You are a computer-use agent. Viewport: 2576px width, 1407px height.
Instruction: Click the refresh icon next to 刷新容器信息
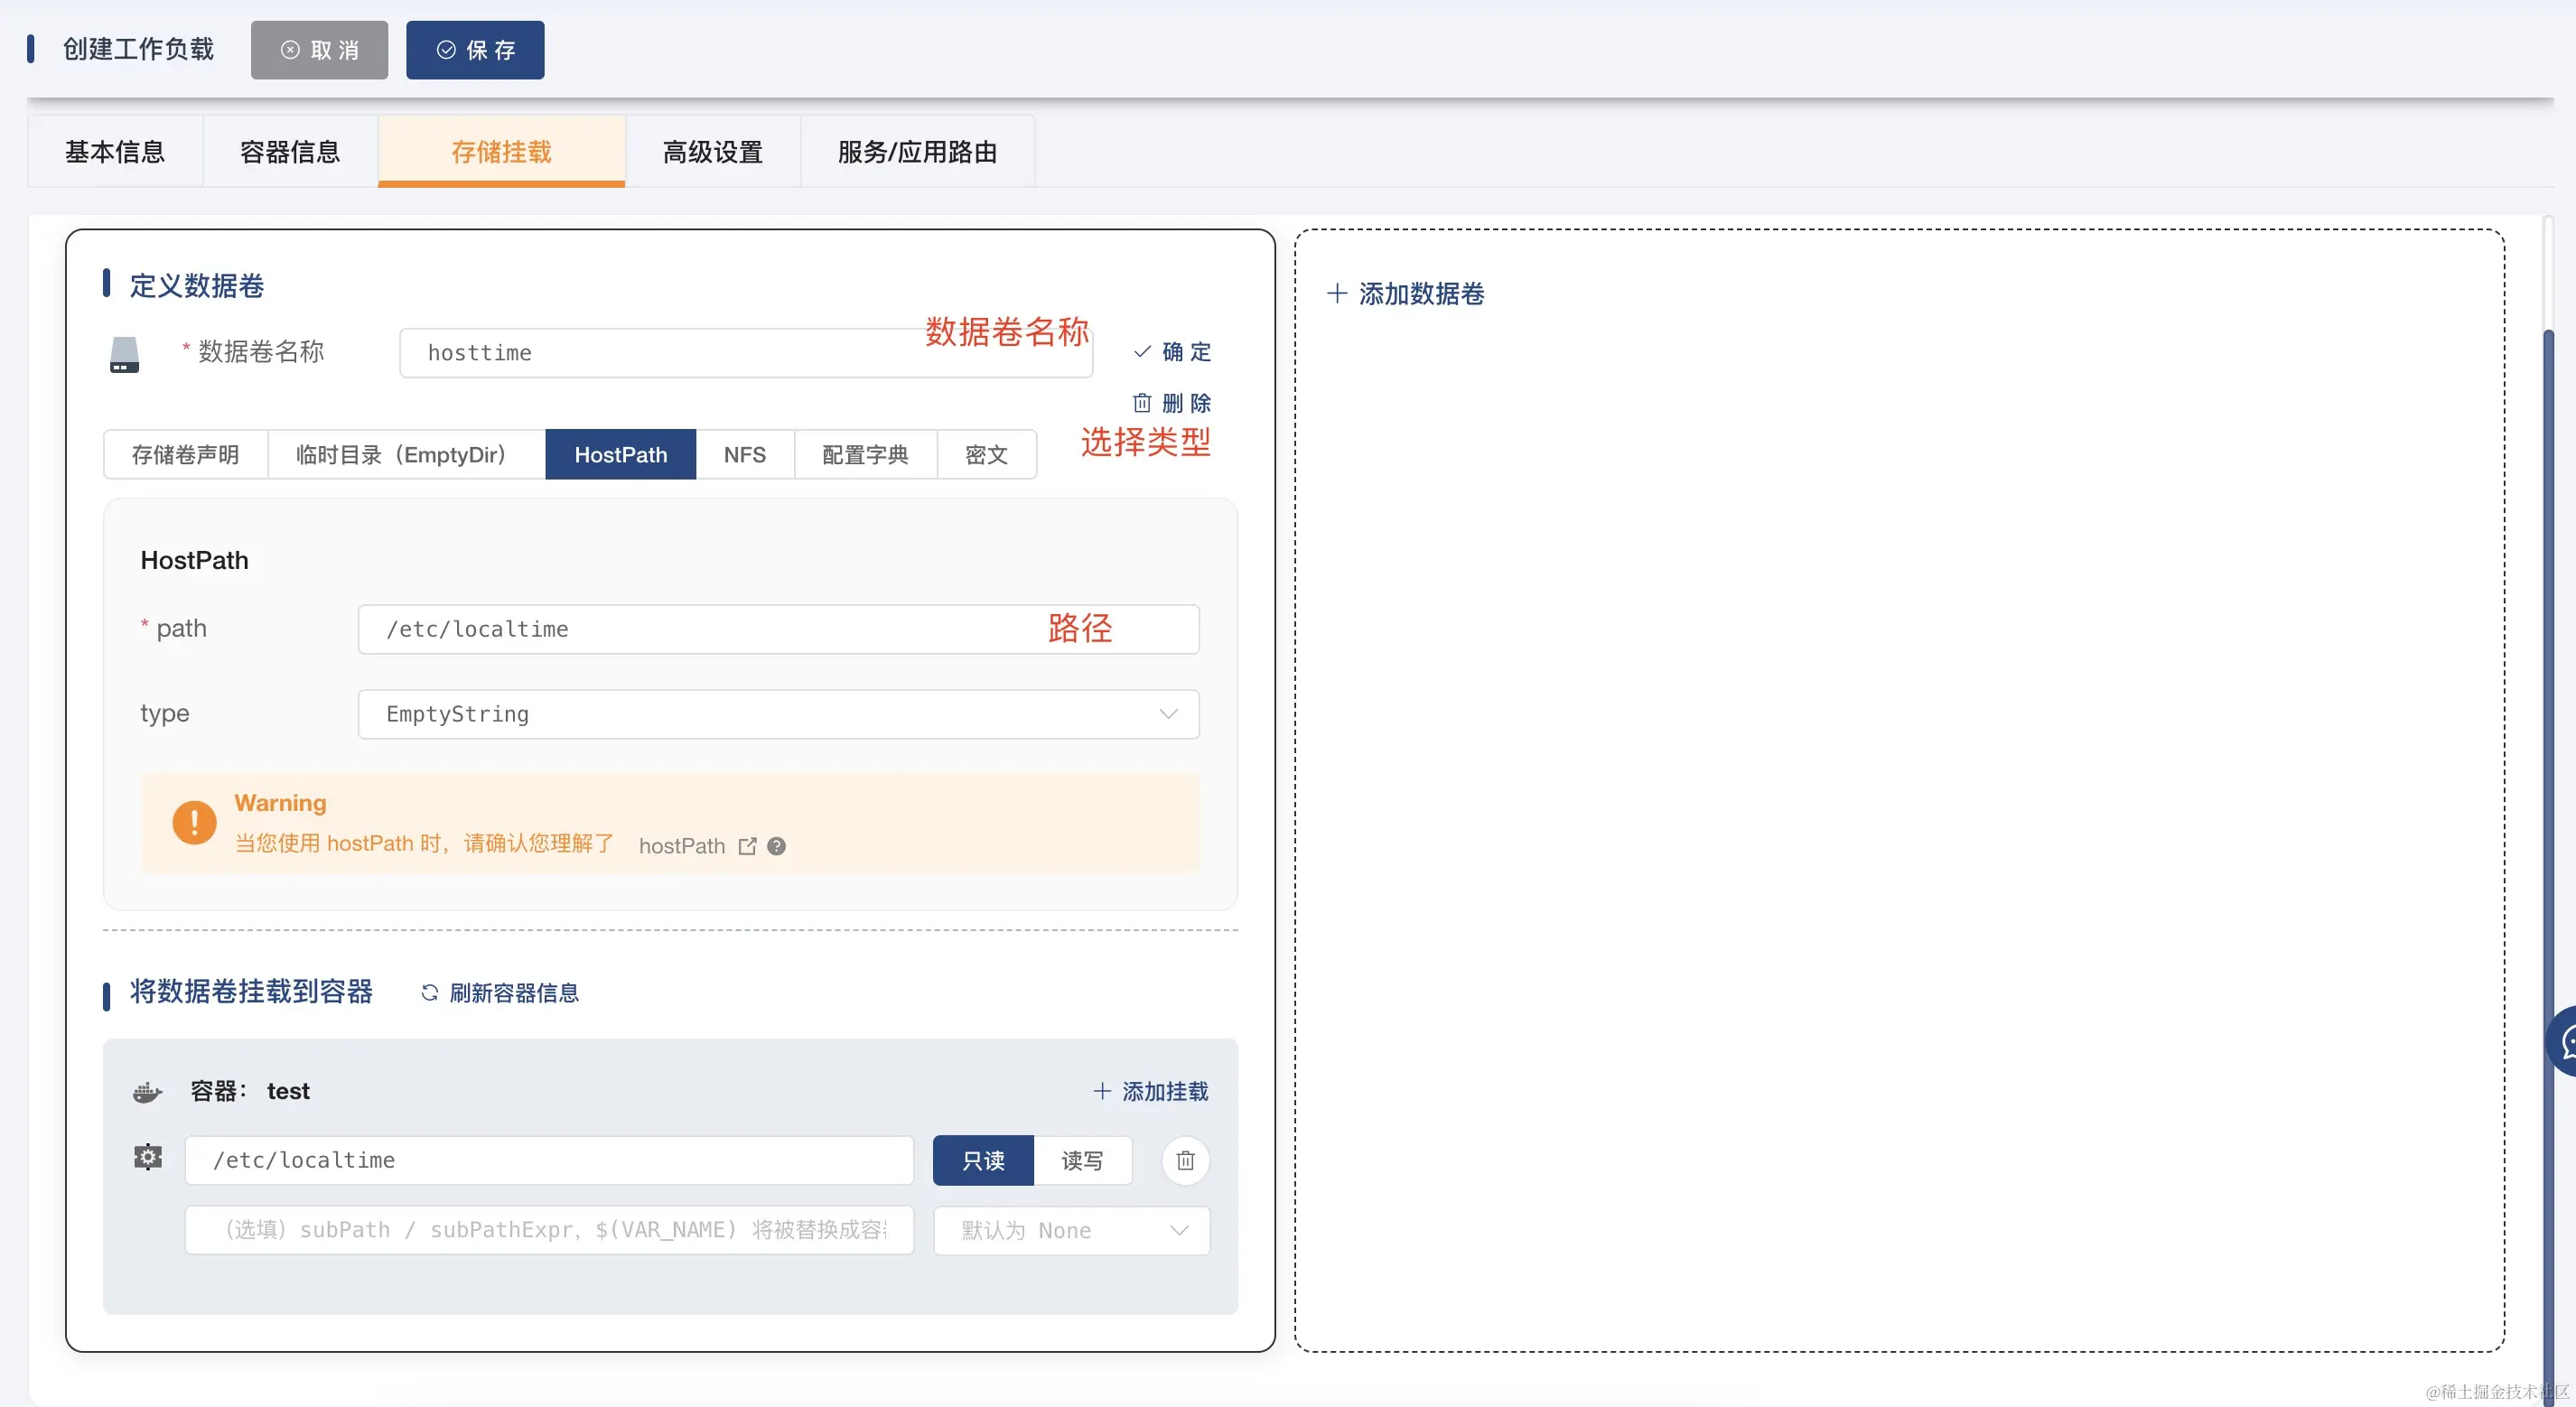pos(429,993)
